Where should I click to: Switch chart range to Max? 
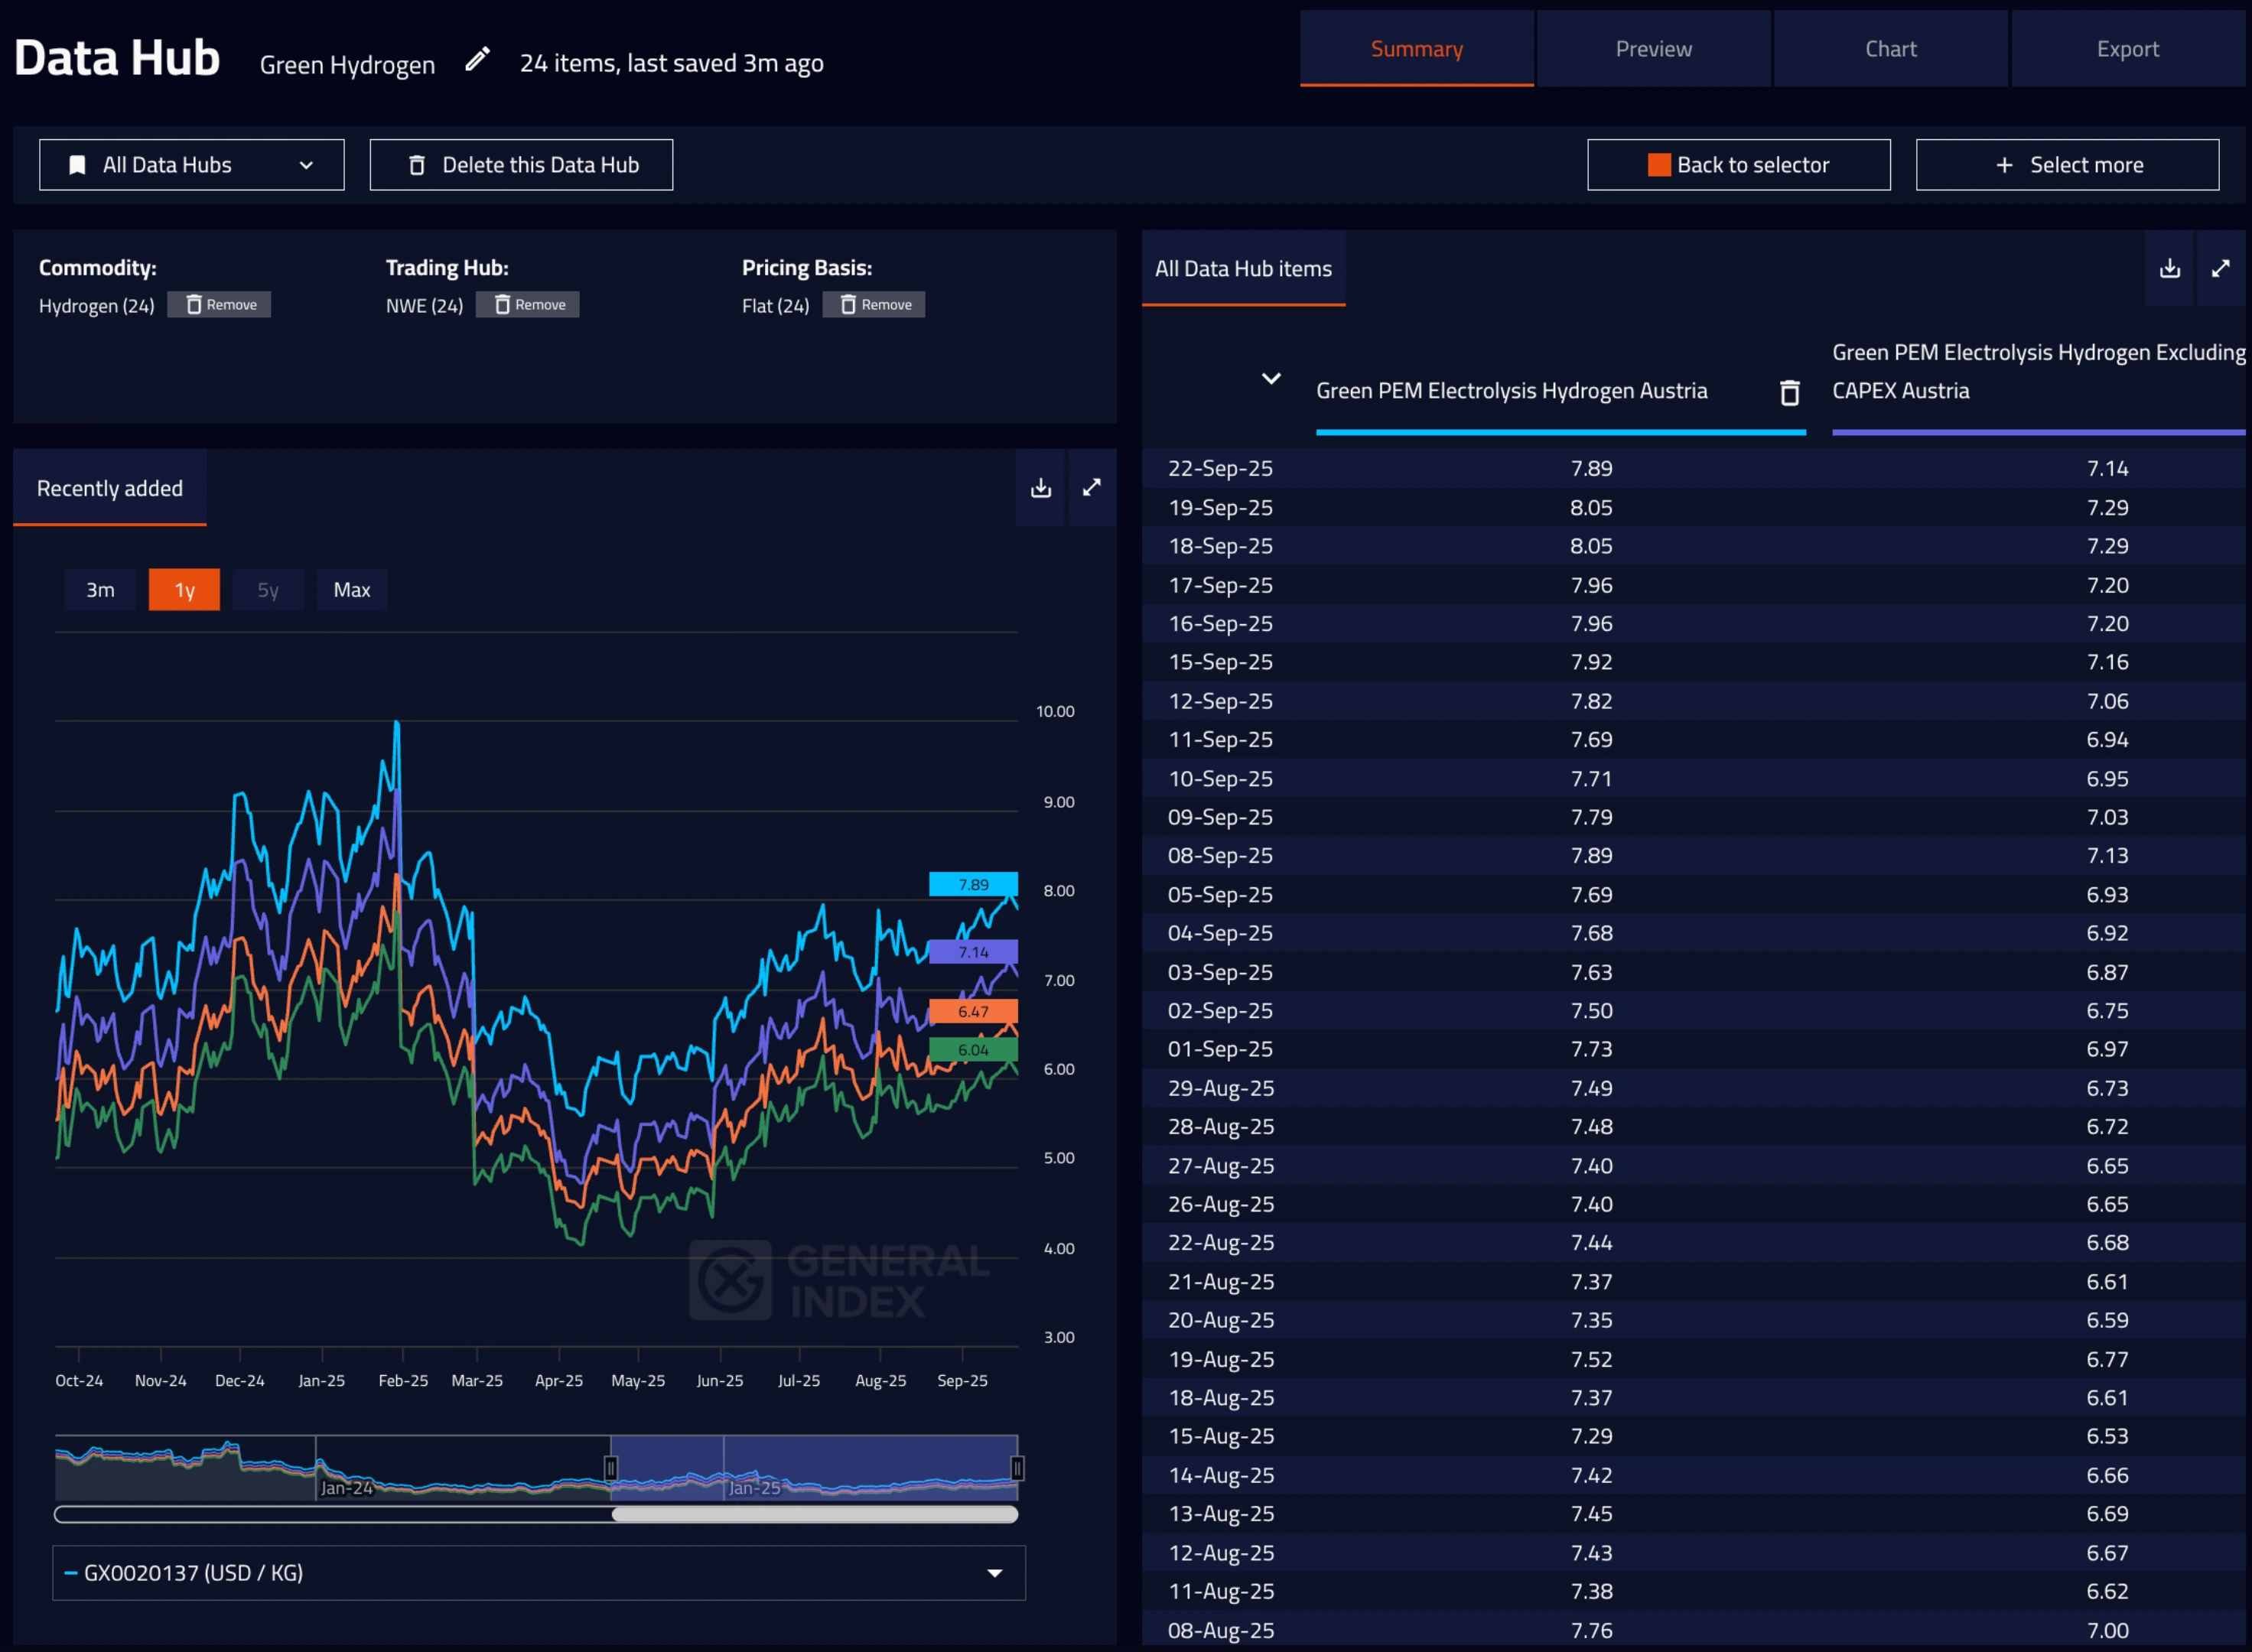click(x=352, y=590)
